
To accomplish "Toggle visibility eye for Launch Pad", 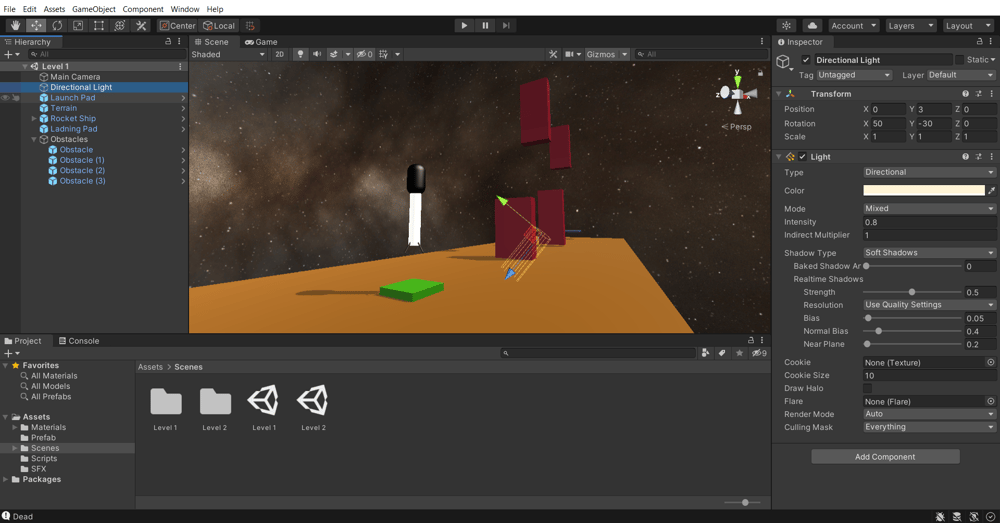I will click(6, 98).
